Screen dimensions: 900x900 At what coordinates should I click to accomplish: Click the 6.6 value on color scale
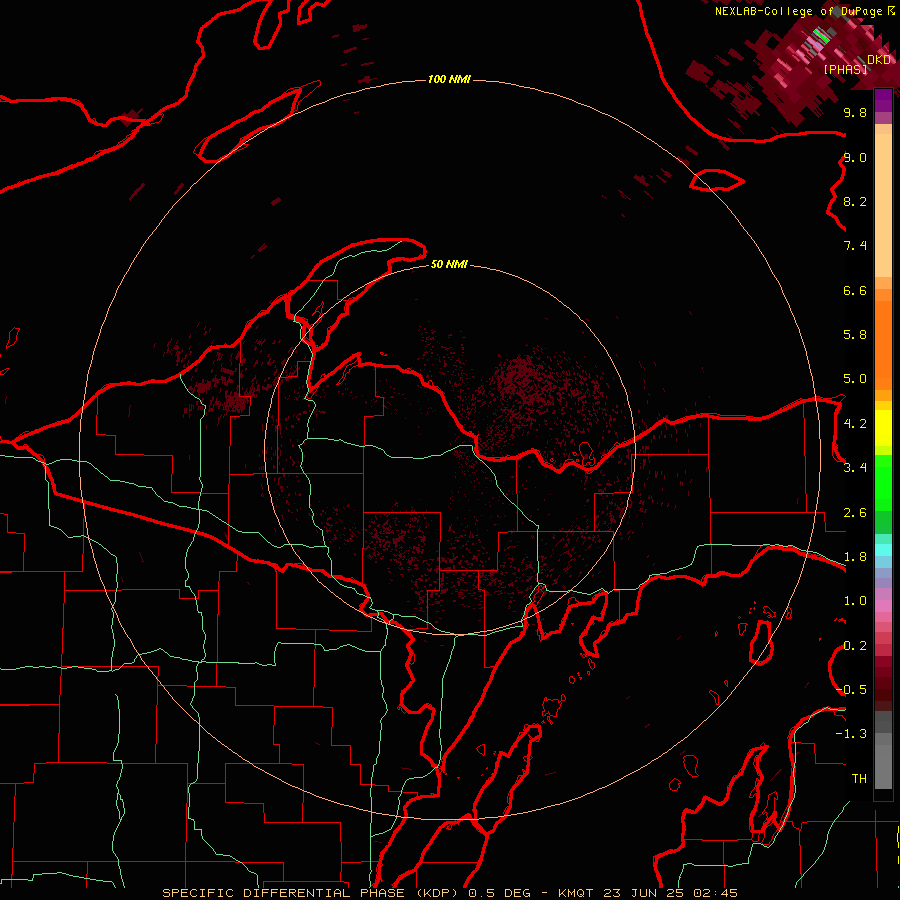click(x=855, y=290)
